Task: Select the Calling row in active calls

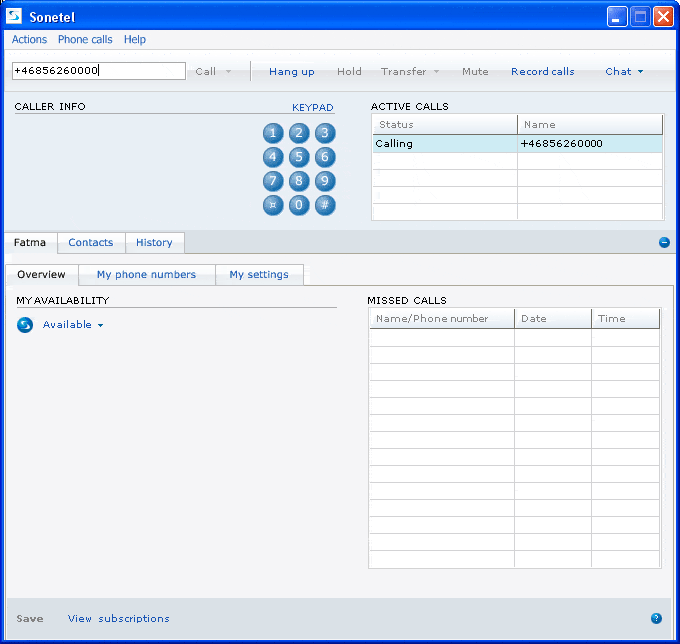Action: pos(517,144)
